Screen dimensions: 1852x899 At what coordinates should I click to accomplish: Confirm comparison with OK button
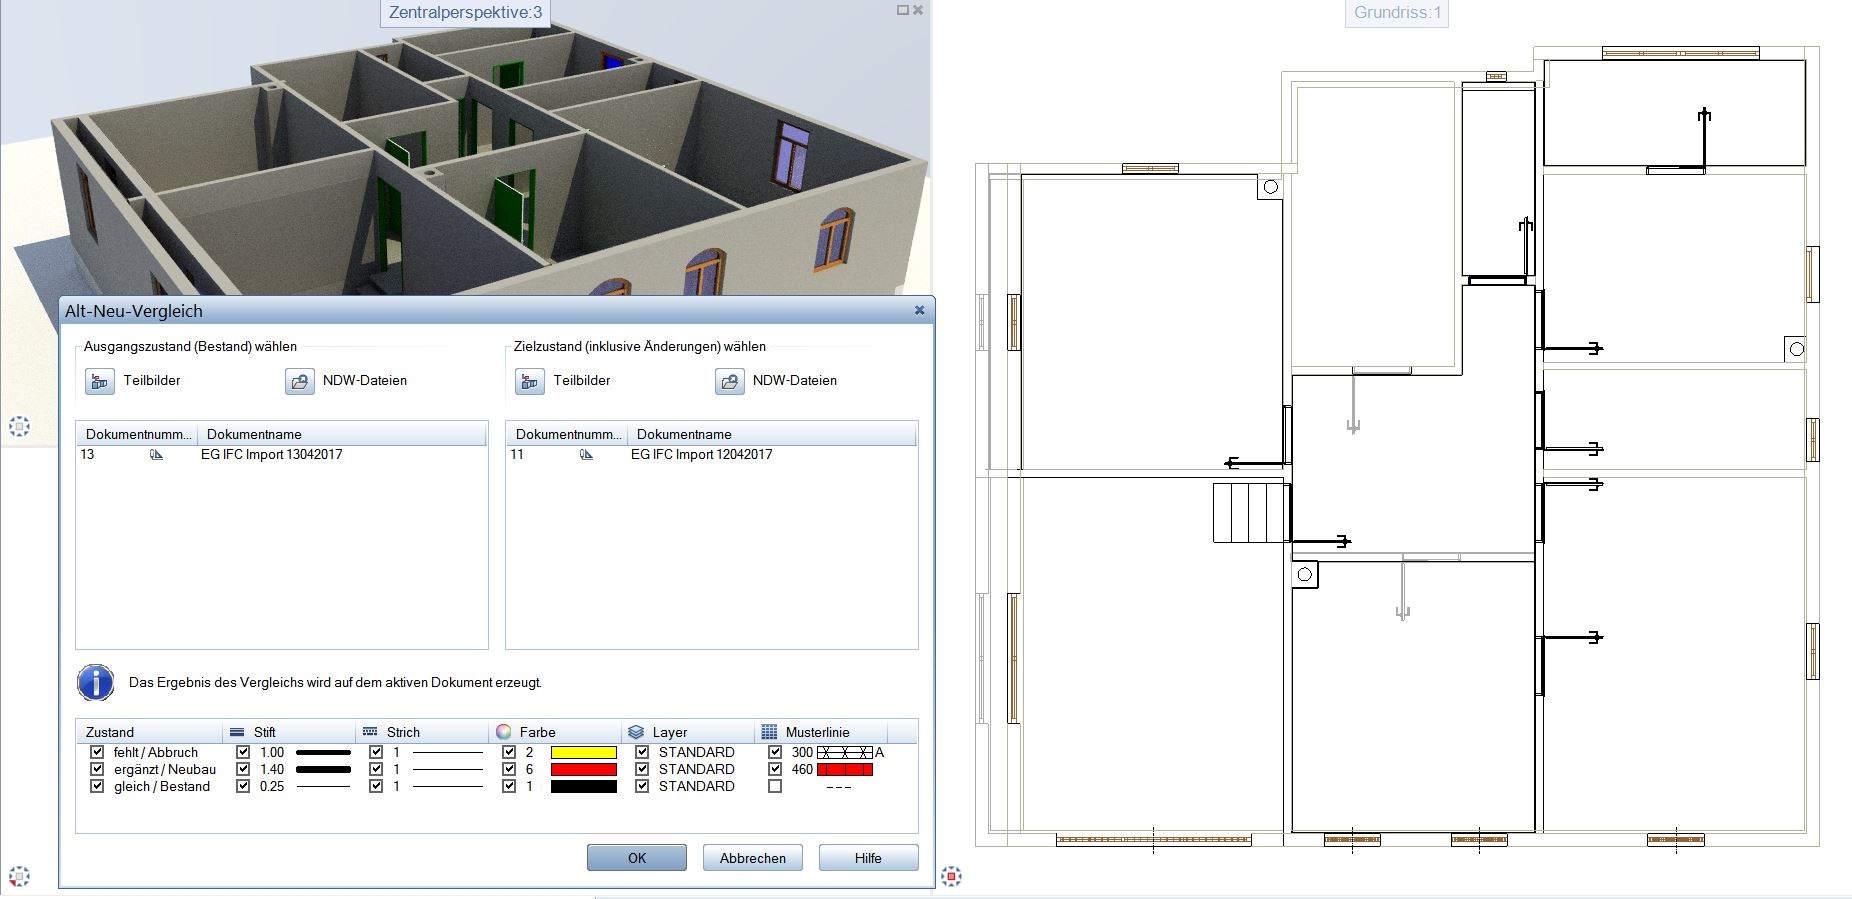click(637, 858)
